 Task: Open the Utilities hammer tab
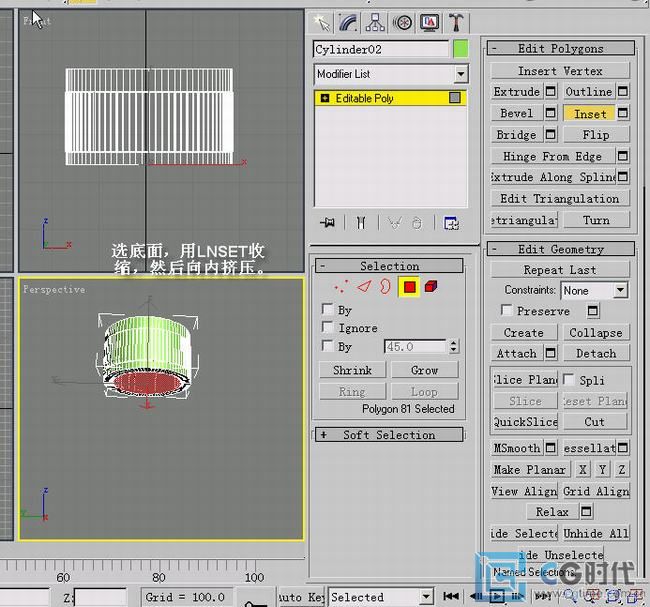(456, 22)
